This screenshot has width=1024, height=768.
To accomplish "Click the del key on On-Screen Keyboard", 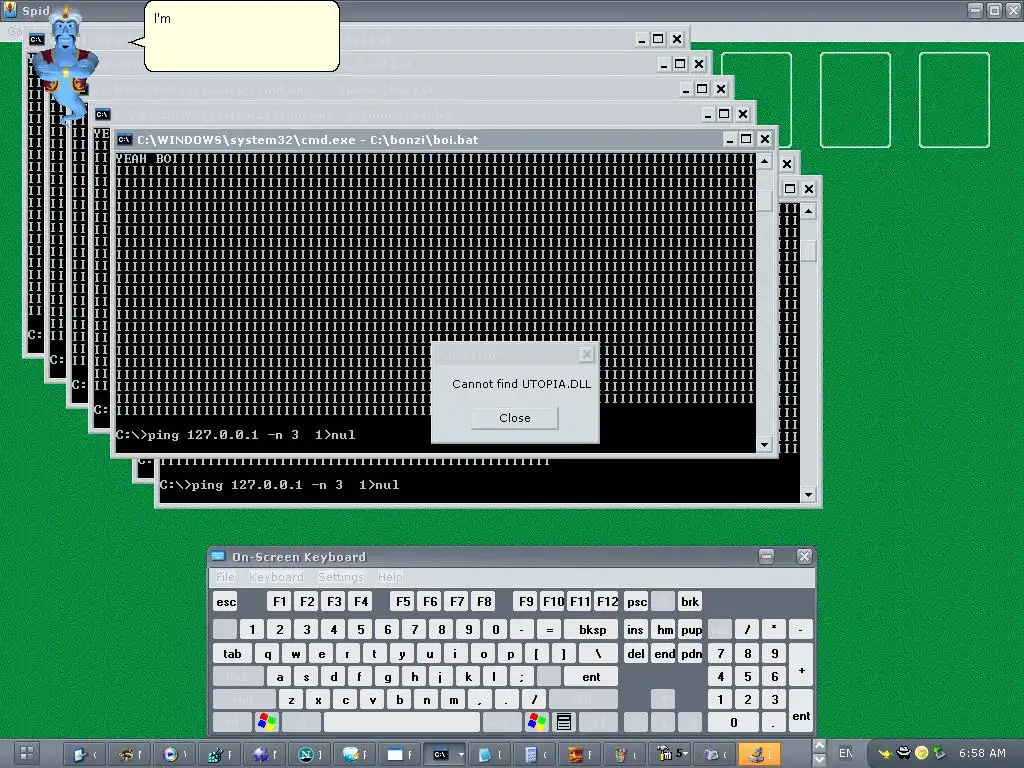I will pos(635,654).
